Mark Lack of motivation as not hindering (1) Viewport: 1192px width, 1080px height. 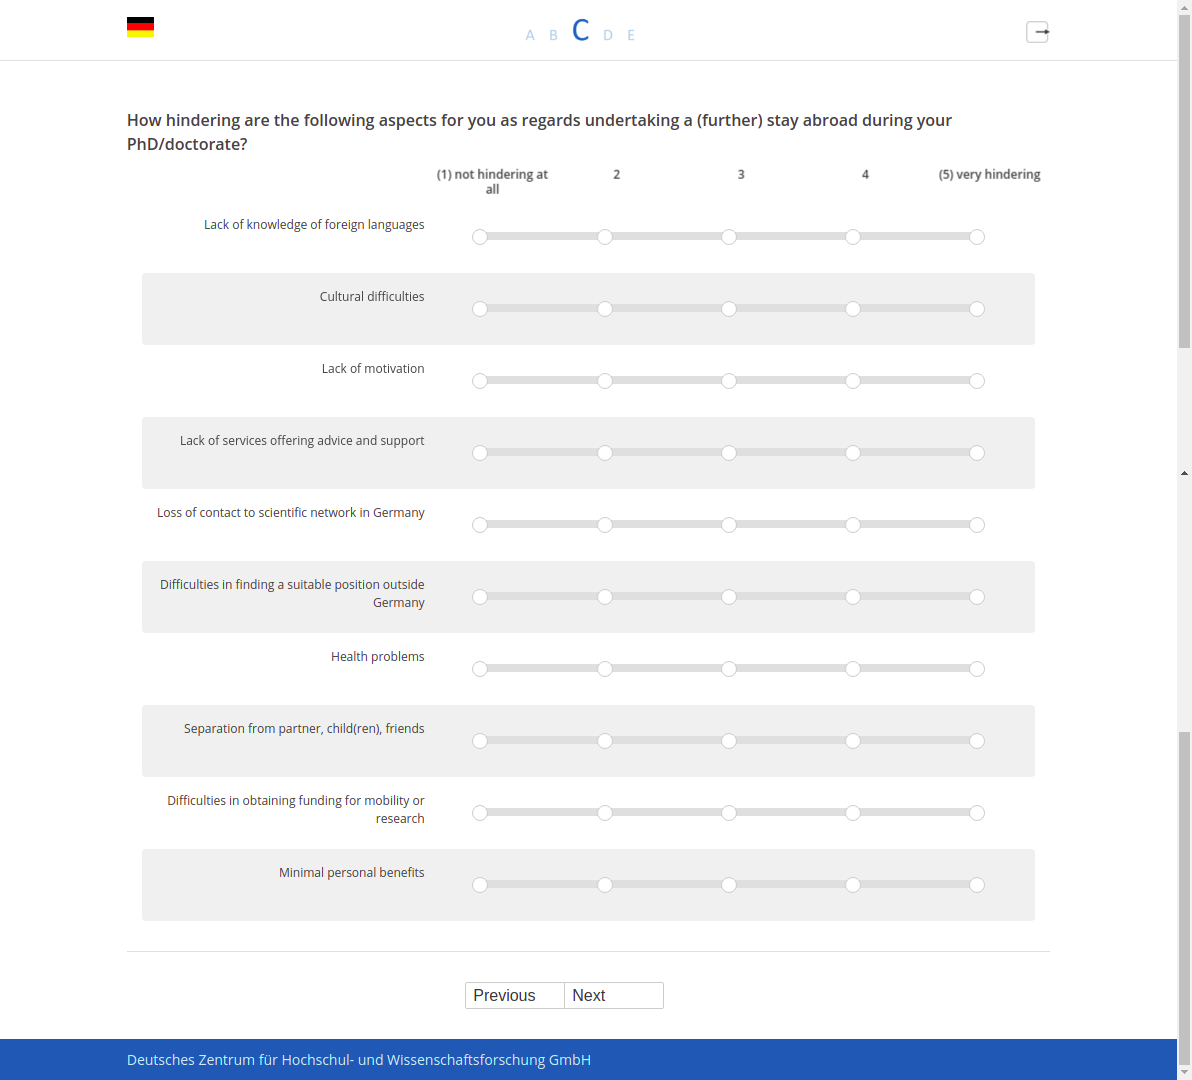pos(480,381)
